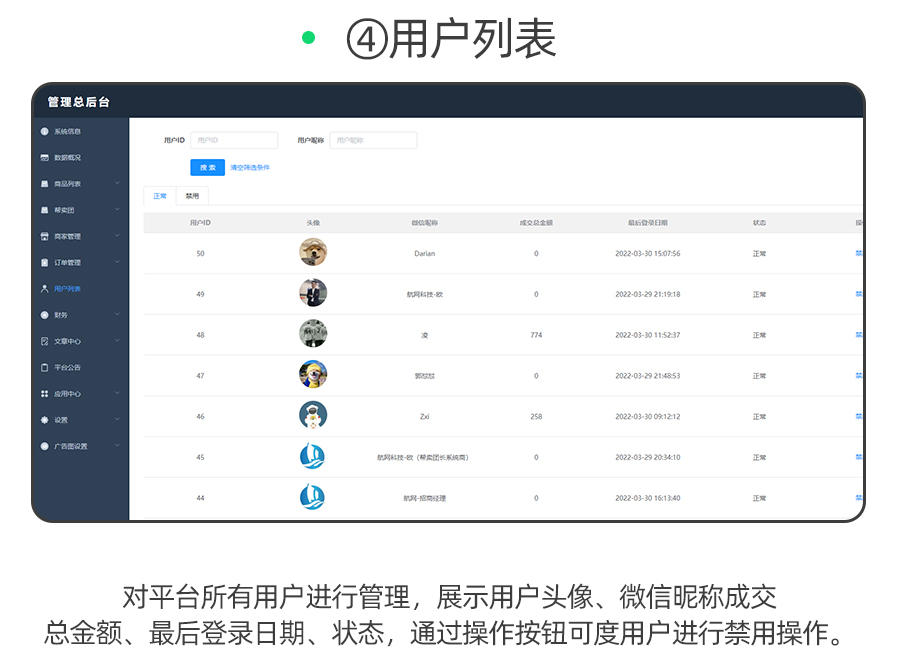The width and height of the screenshot is (900, 671).
Task: Click into the 用户昵称 search field
Action: click(373, 141)
